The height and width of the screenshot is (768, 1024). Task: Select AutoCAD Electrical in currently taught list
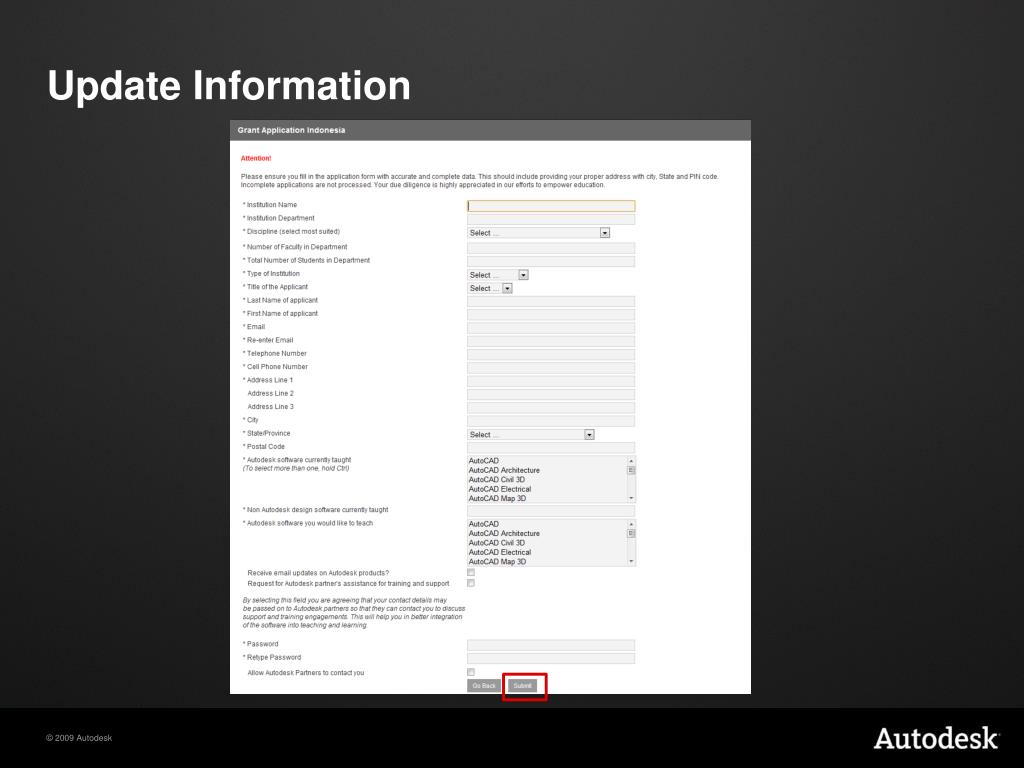[x=547, y=489]
